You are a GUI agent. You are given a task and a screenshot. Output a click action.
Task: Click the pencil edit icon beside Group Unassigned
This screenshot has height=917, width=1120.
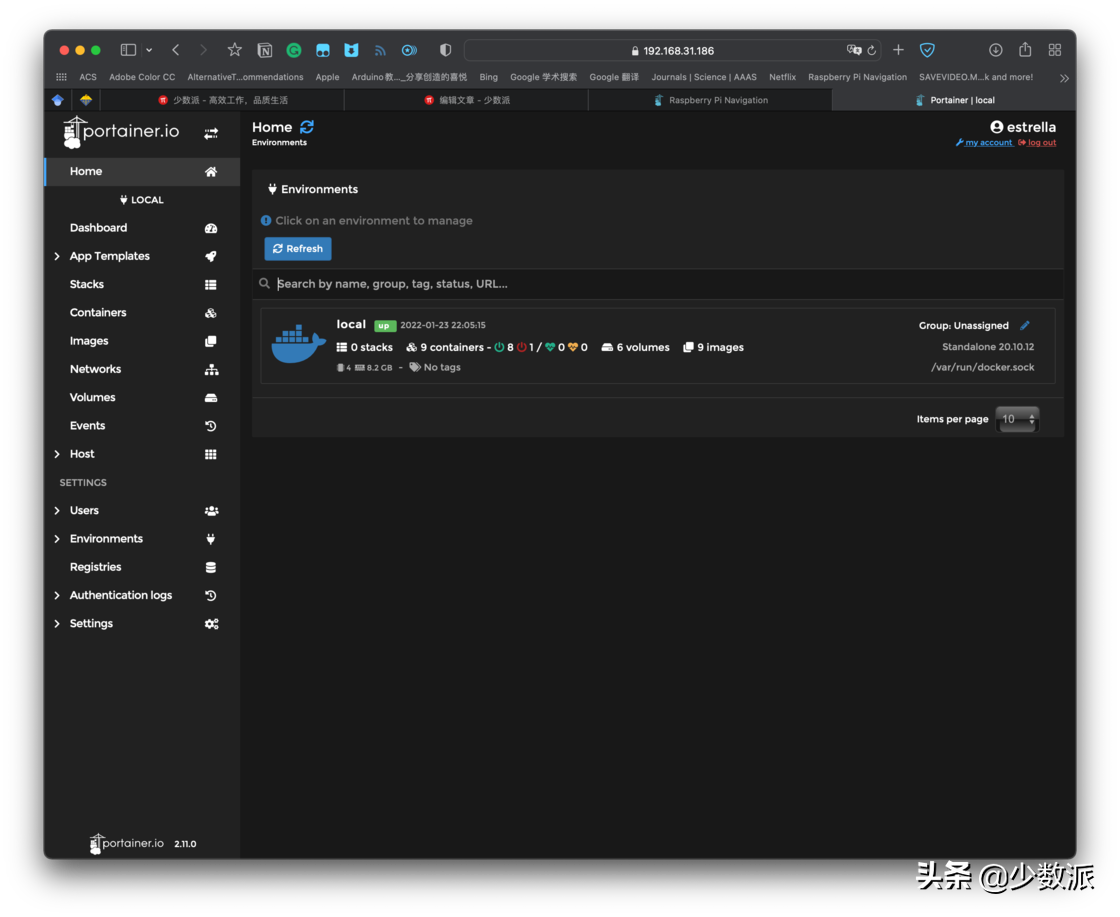pos(1025,325)
